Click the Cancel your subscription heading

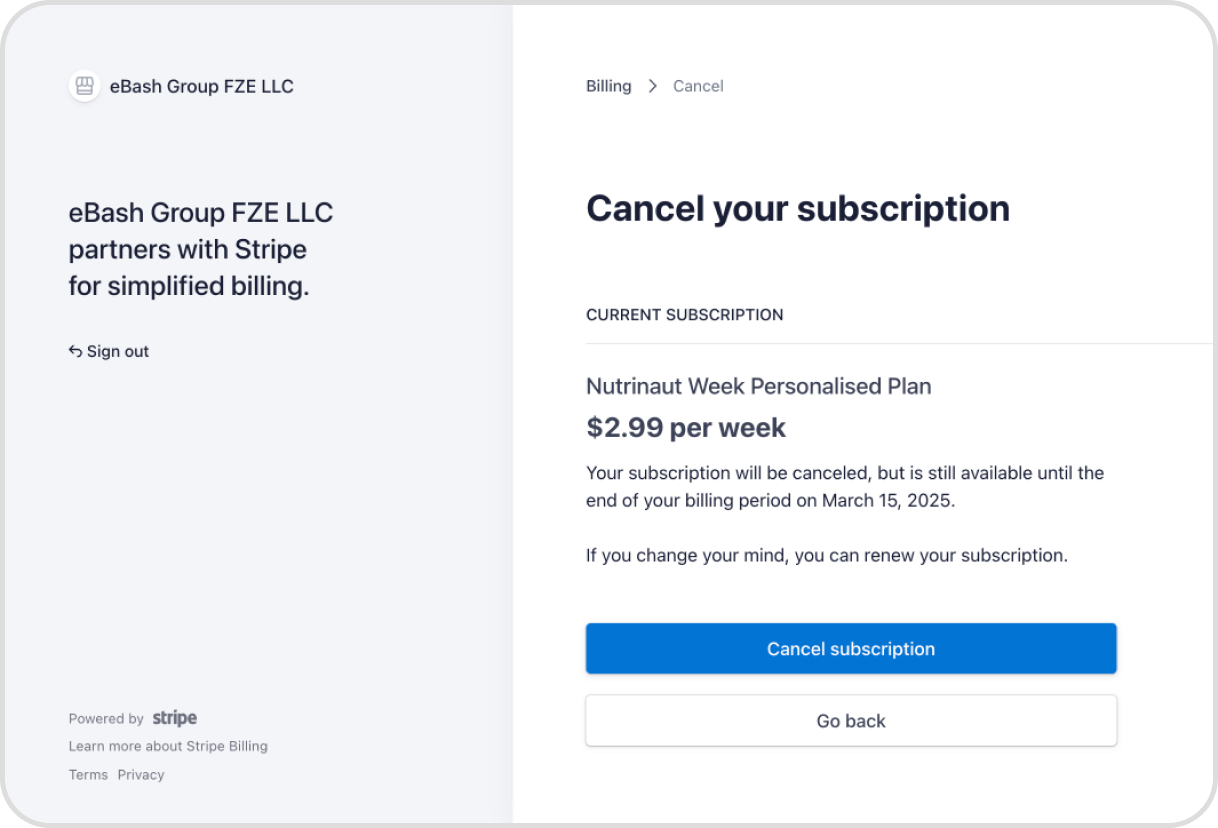(x=798, y=208)
